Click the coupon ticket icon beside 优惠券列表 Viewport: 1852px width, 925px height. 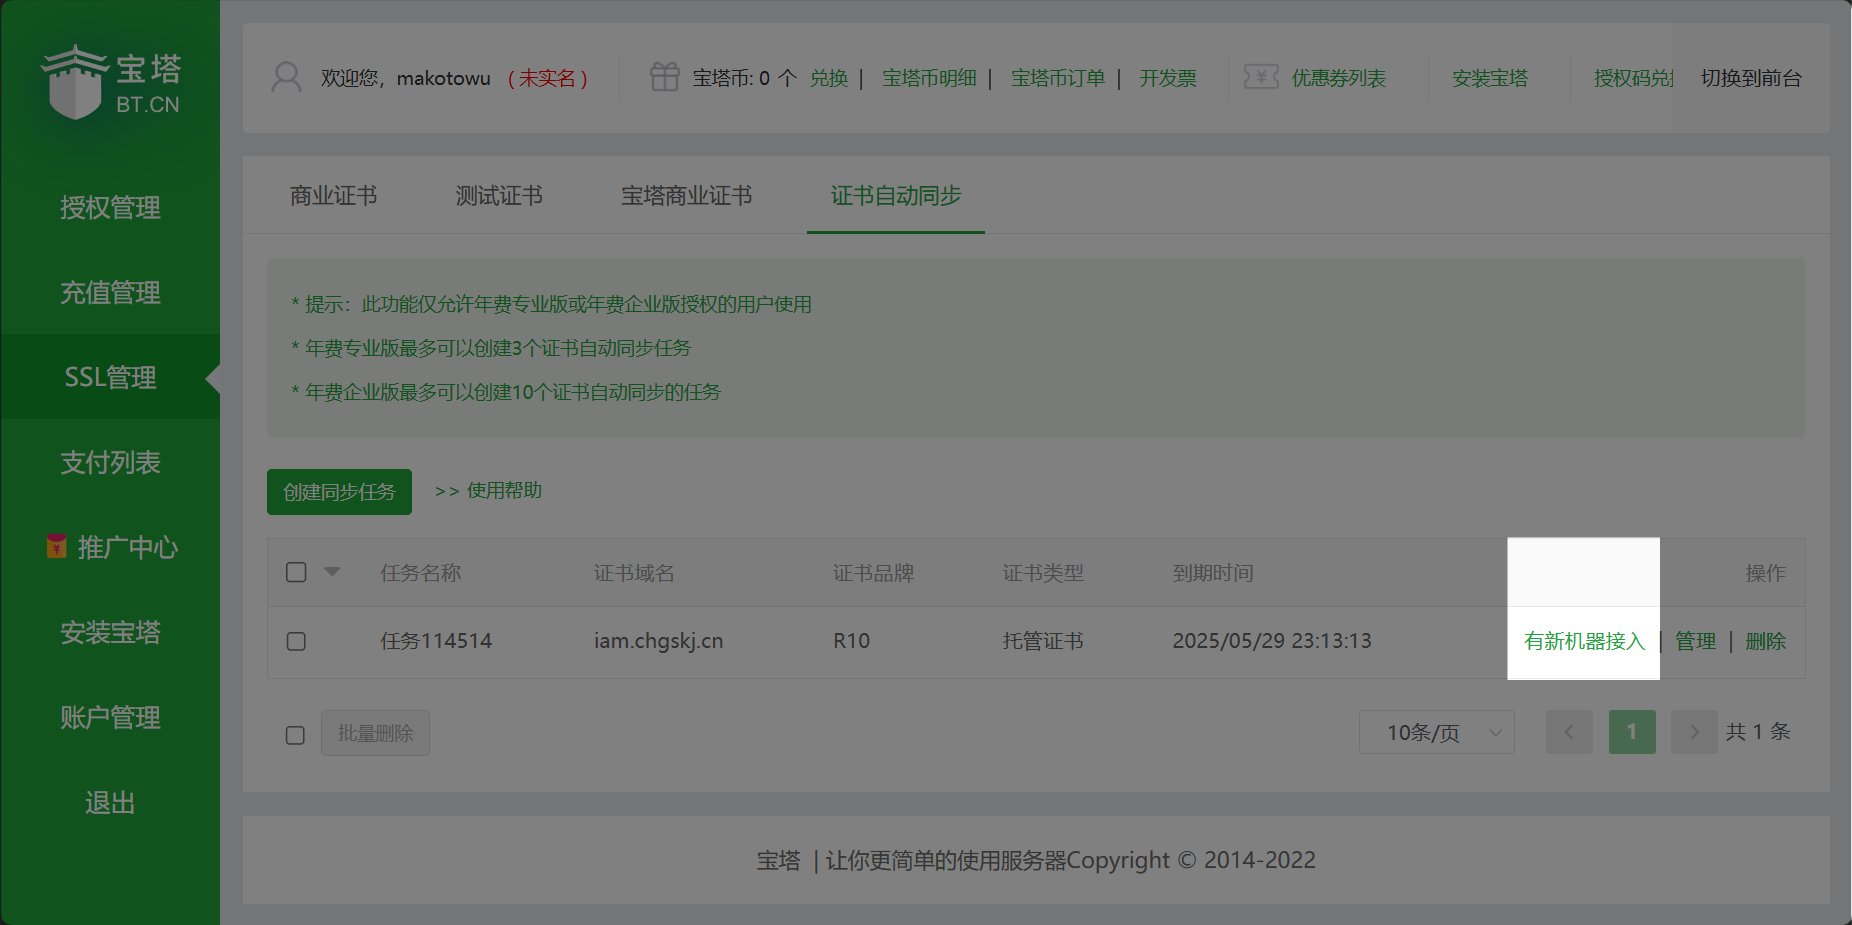click(x=1261, y=77)
